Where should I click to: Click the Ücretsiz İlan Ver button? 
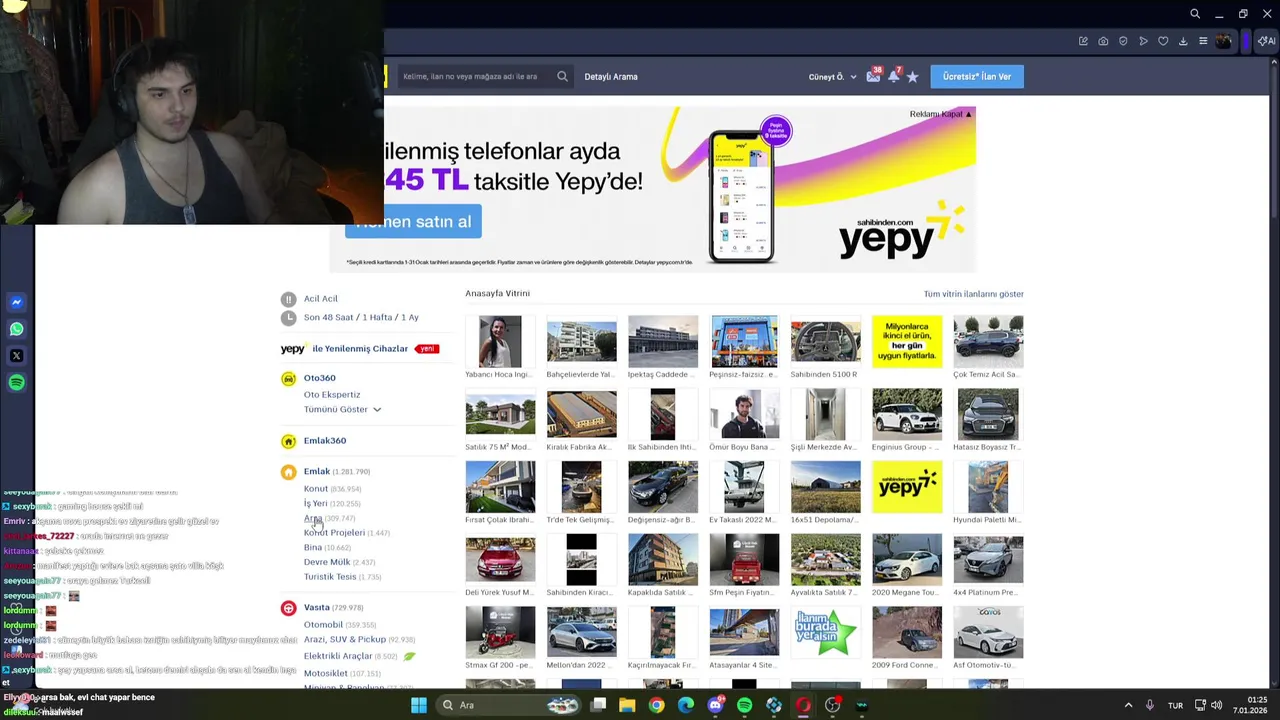[977, 76]
